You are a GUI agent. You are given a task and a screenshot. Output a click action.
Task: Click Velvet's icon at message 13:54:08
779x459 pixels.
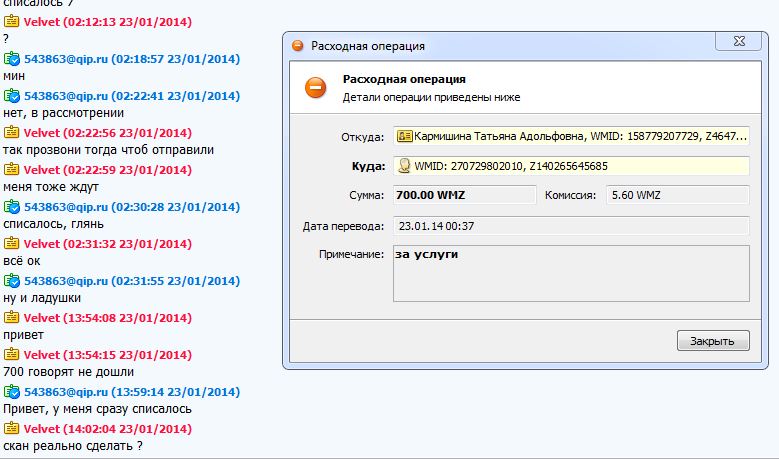pyautogui.click(x=11, y=317)
